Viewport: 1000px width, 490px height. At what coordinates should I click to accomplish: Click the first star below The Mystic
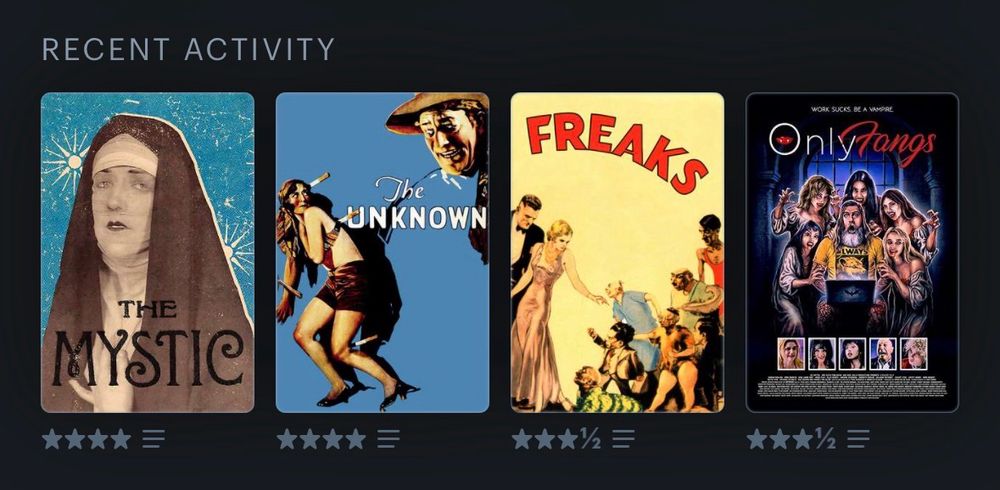click(52, 439)
